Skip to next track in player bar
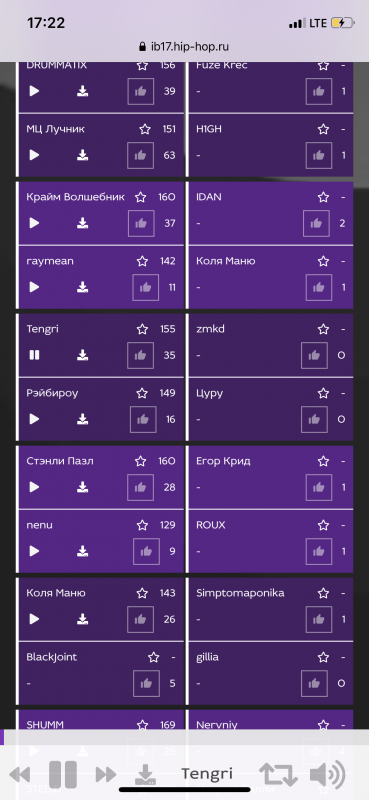Screen dimensions: 369x800 coord(106,774)
